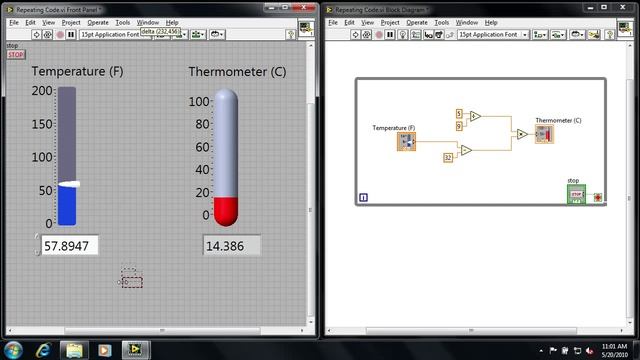Screen dimensions: 640x360
Task: Open Front Panel context help question mark
Action: pyautogui.click(x=291, y=35)
